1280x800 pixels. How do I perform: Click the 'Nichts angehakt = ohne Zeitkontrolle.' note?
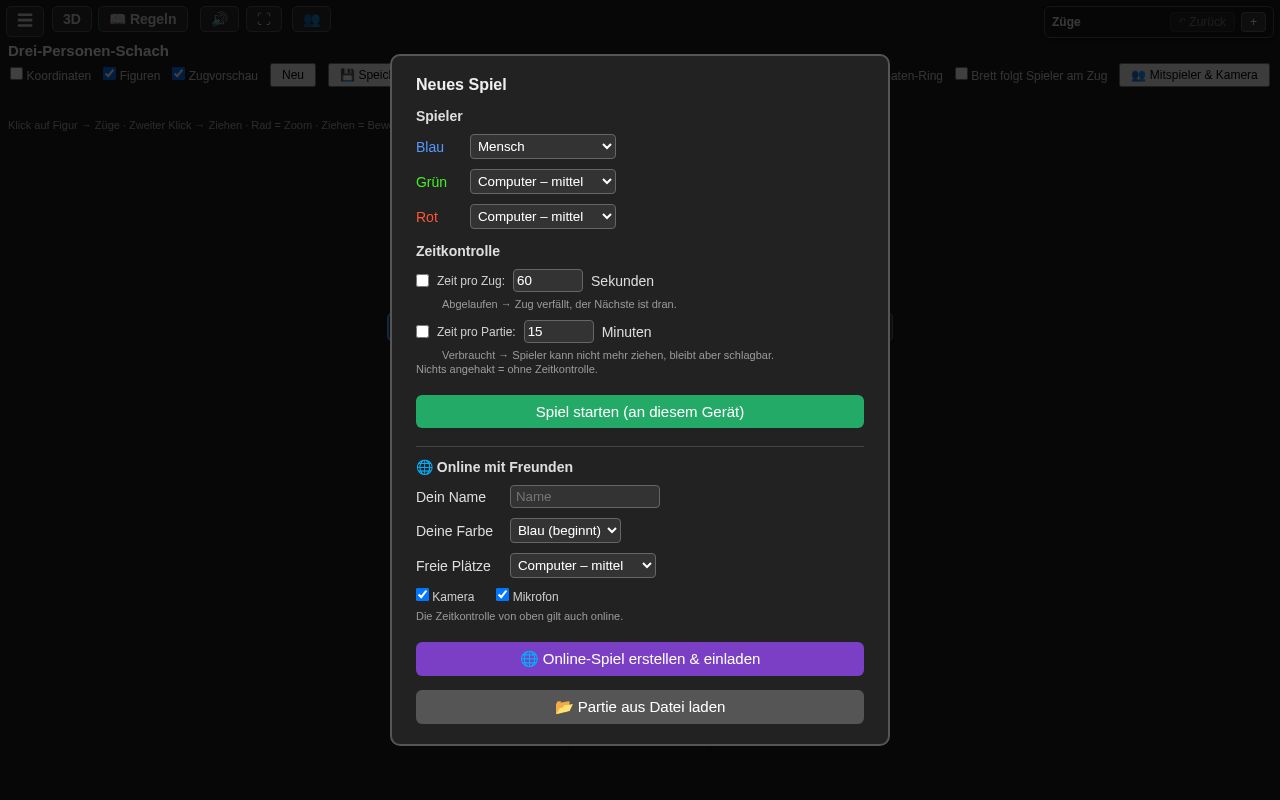[507, 369]
